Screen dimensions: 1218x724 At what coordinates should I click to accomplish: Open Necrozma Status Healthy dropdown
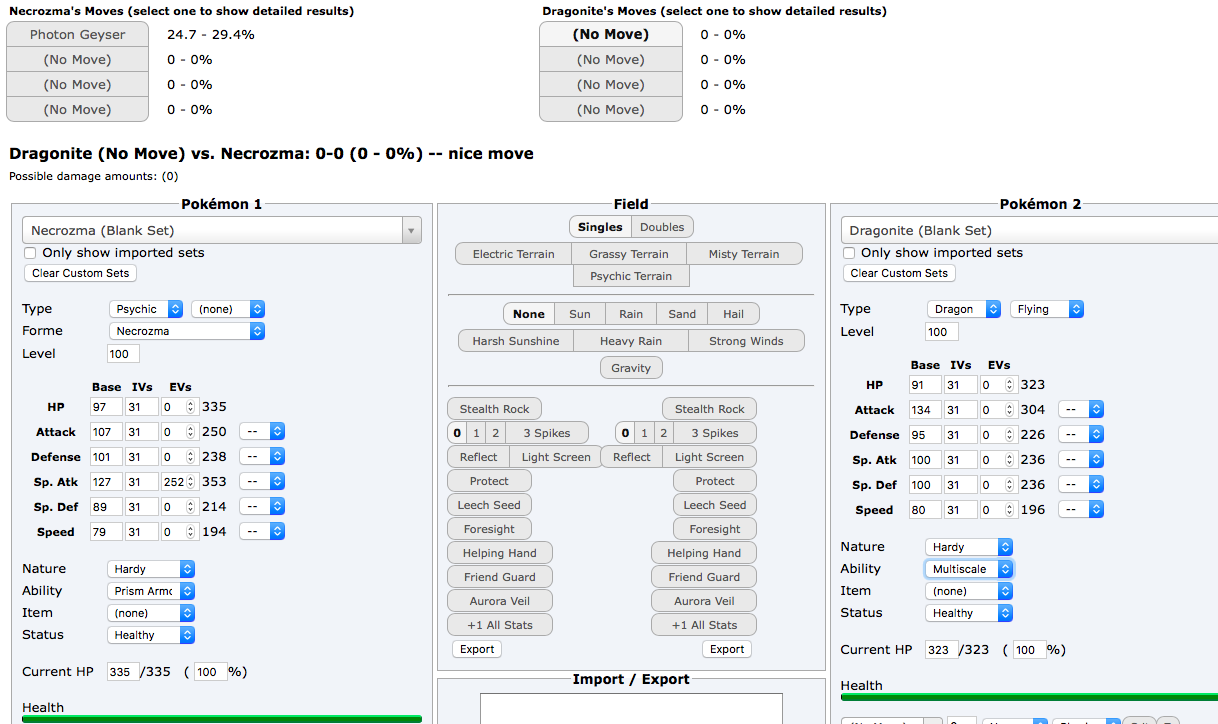click(151, 635)
